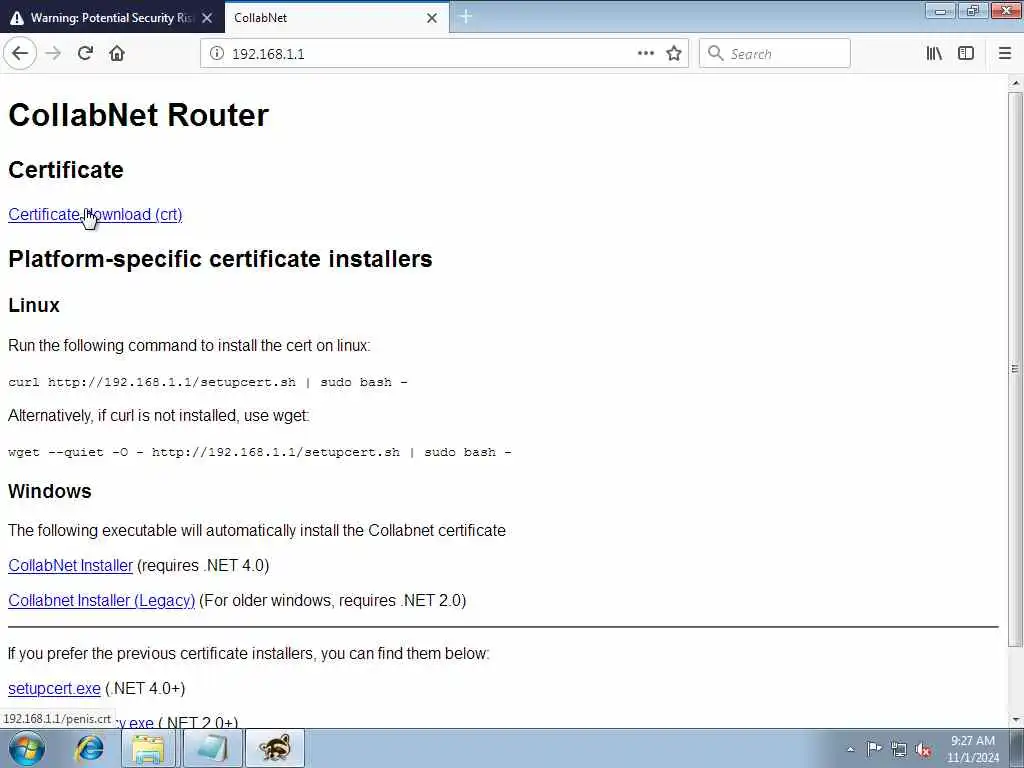Open the Firefox home page
This screenshot has width=1024, height=768.
coord(117,53)
